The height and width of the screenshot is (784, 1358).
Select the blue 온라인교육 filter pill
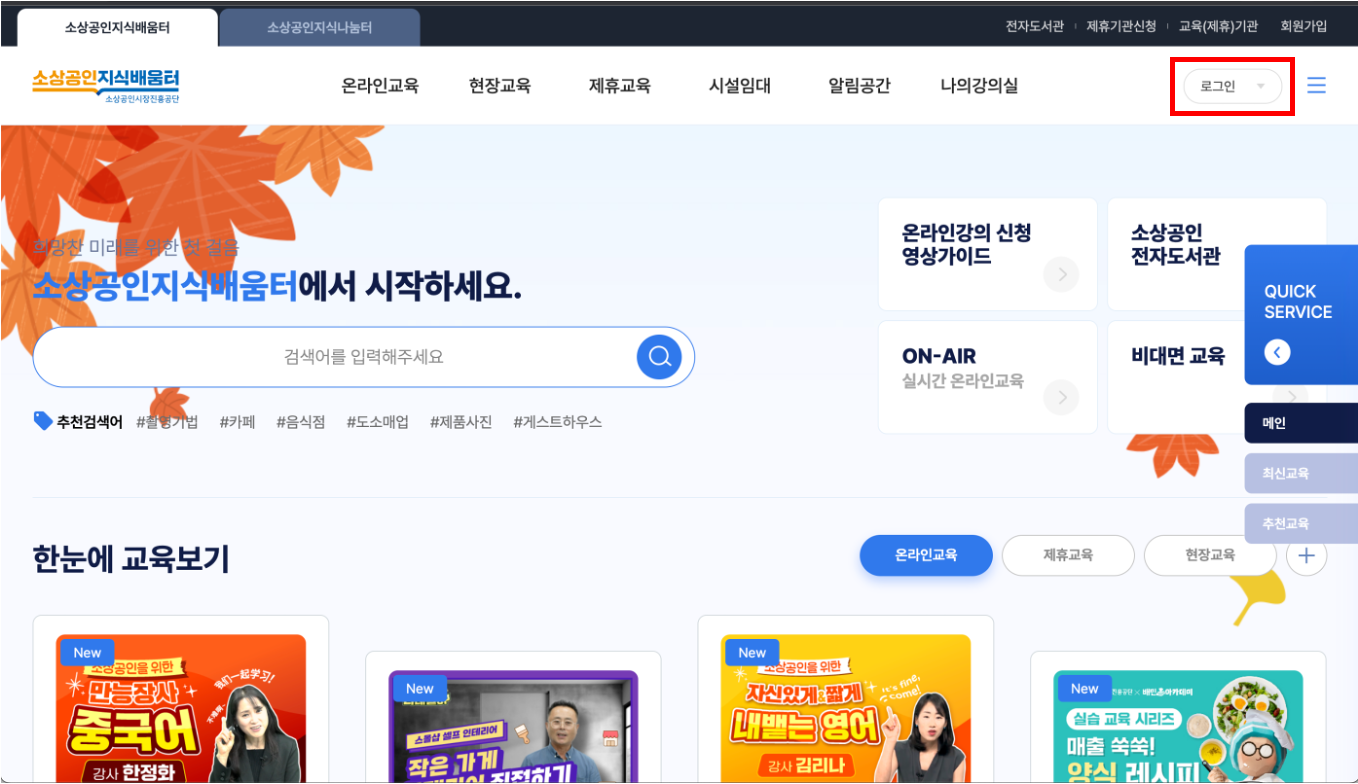926,555
